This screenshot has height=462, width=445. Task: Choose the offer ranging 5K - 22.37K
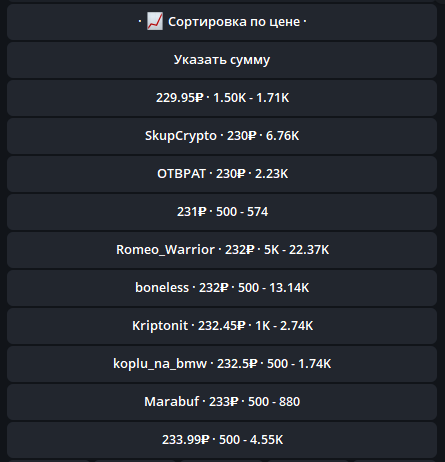(x=222, y=250)
